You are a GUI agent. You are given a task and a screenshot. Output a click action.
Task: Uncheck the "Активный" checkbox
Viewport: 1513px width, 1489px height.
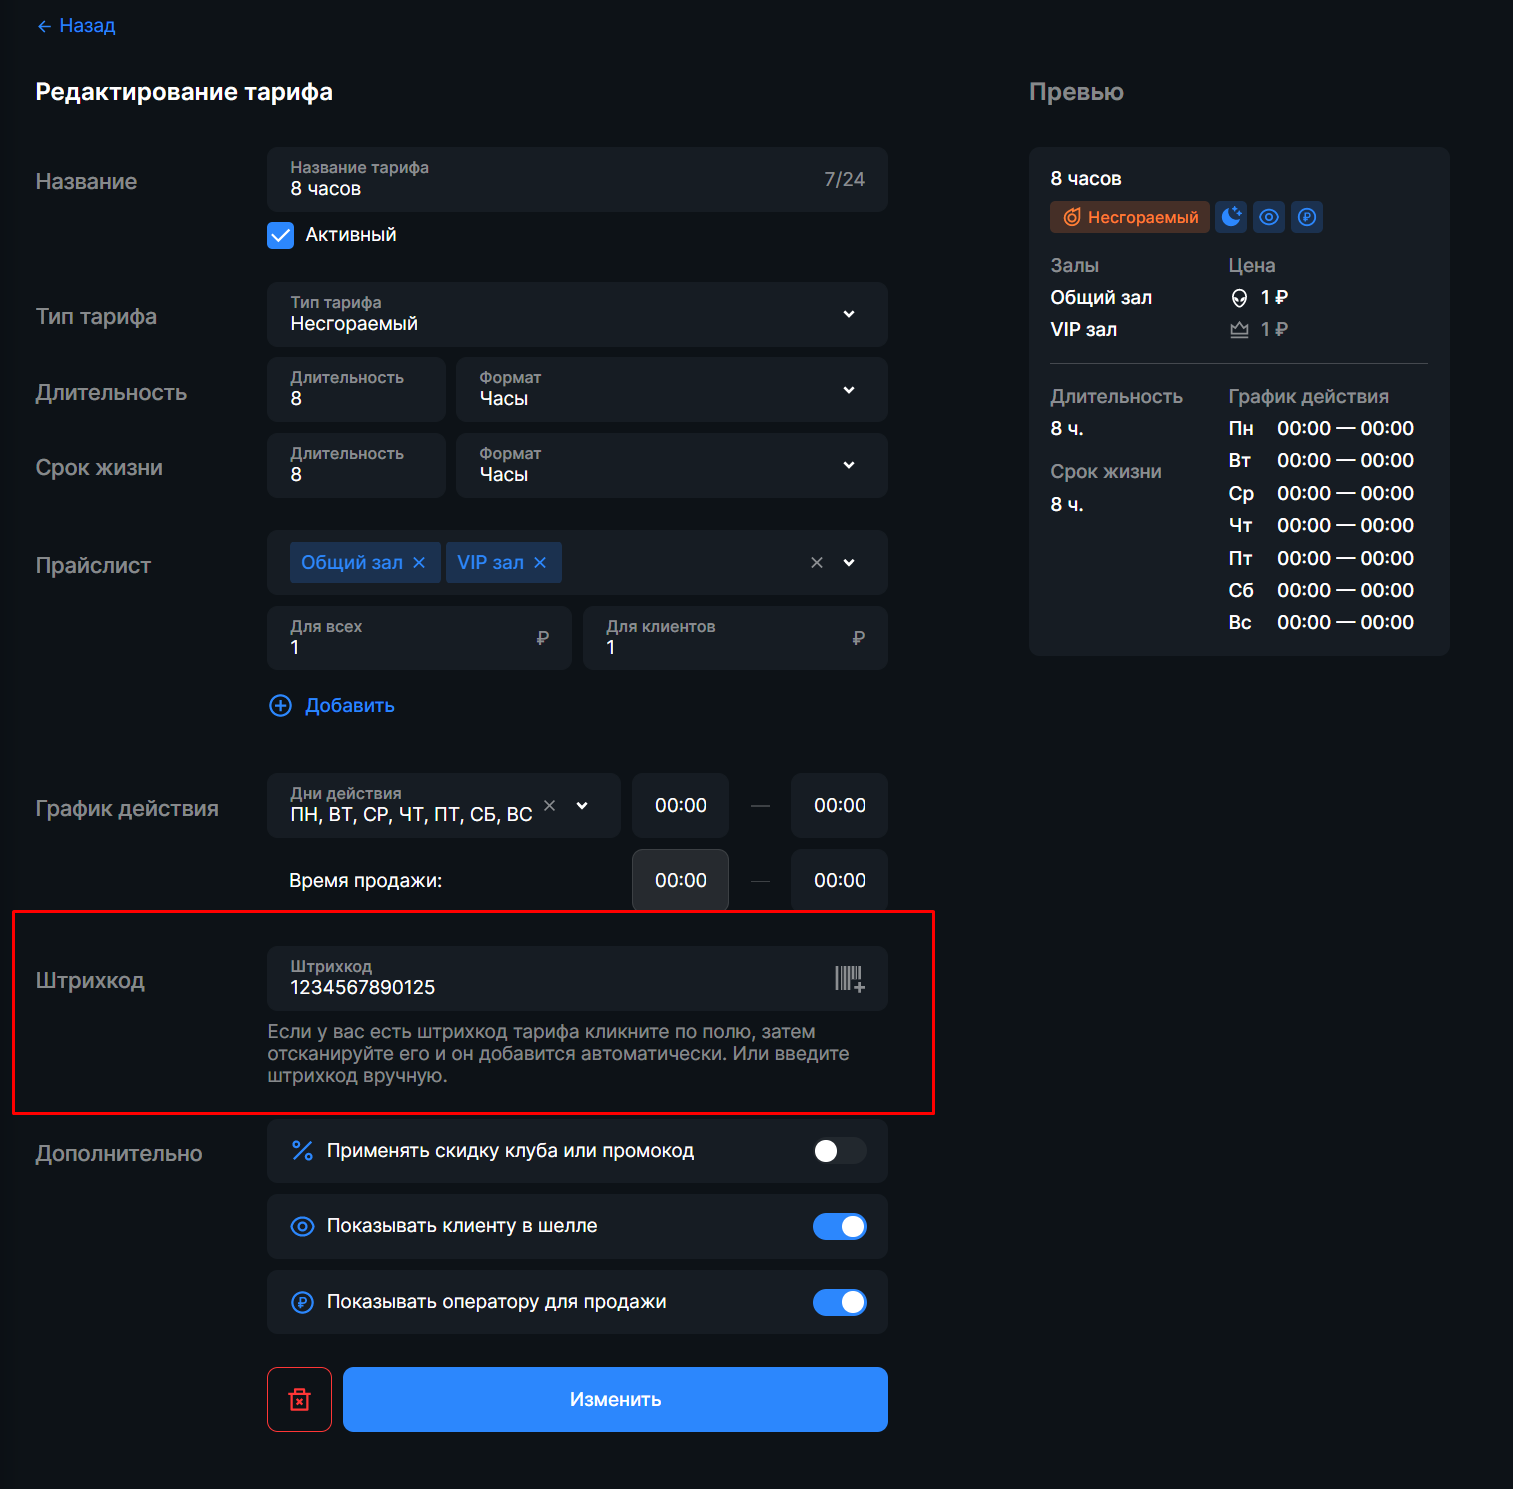tap(280, 235)
